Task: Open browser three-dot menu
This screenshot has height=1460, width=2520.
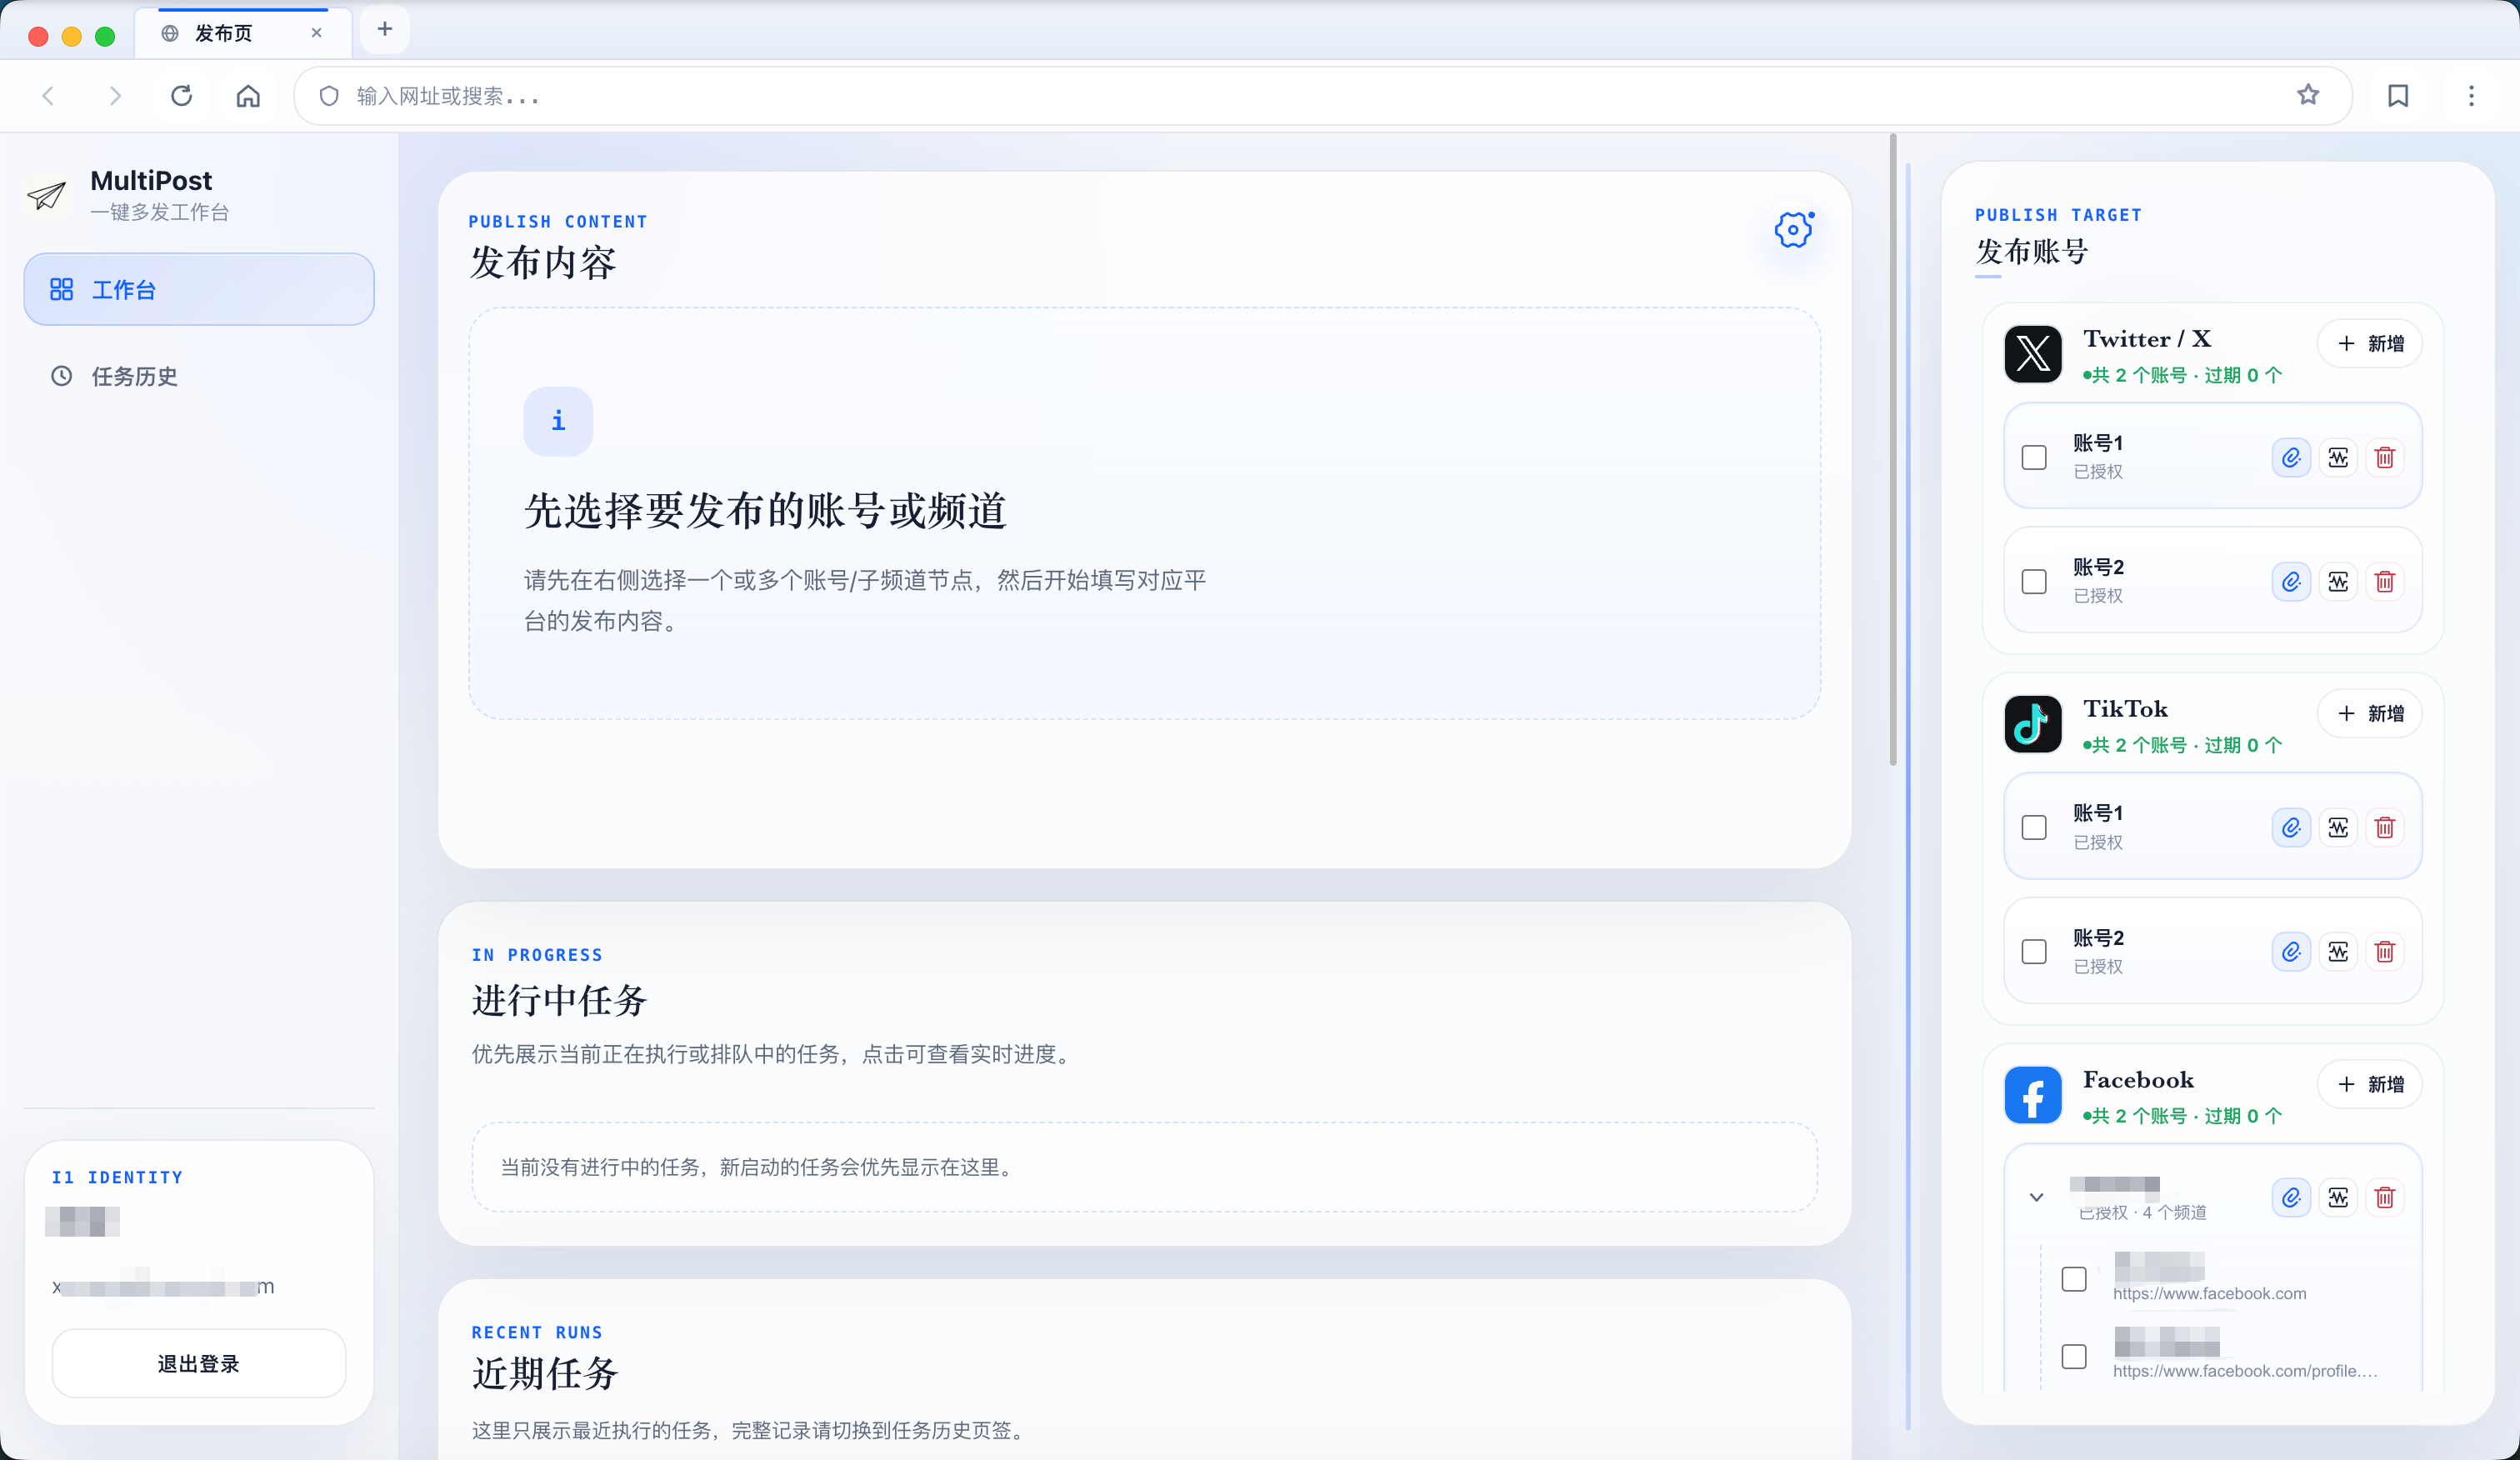Action: pos(2471,96)
